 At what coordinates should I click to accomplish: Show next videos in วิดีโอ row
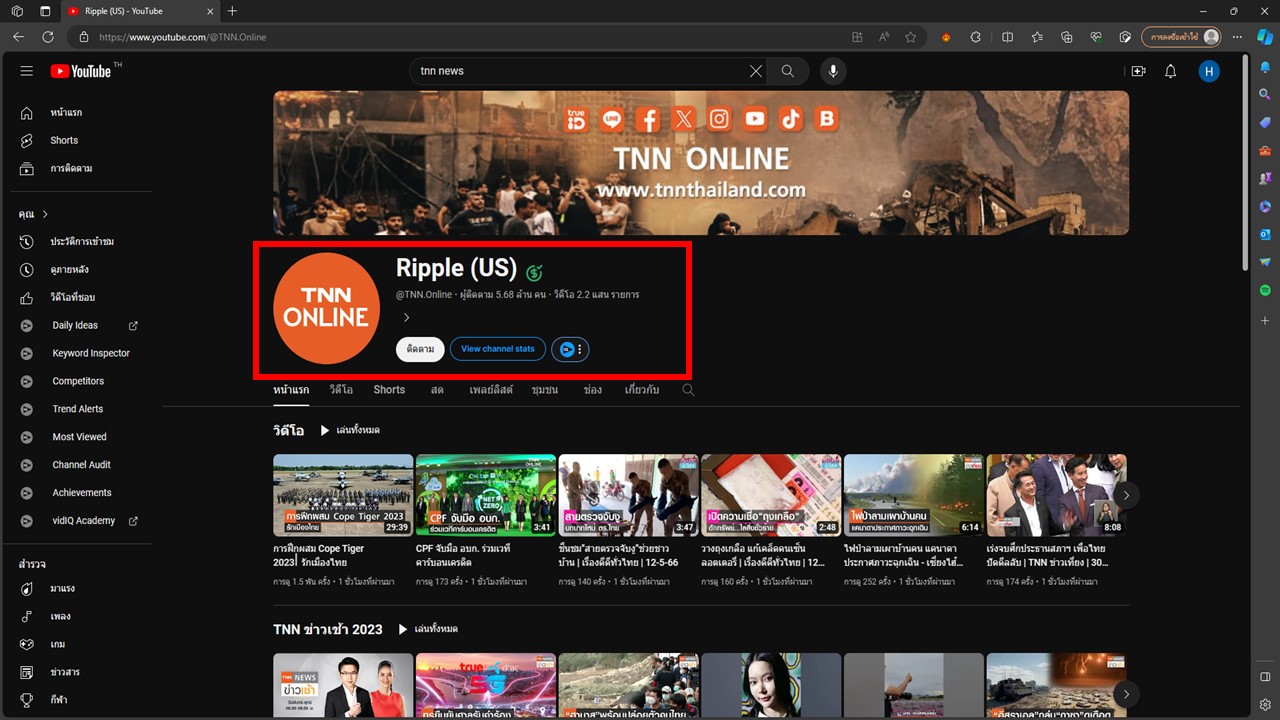[1126, 495]
